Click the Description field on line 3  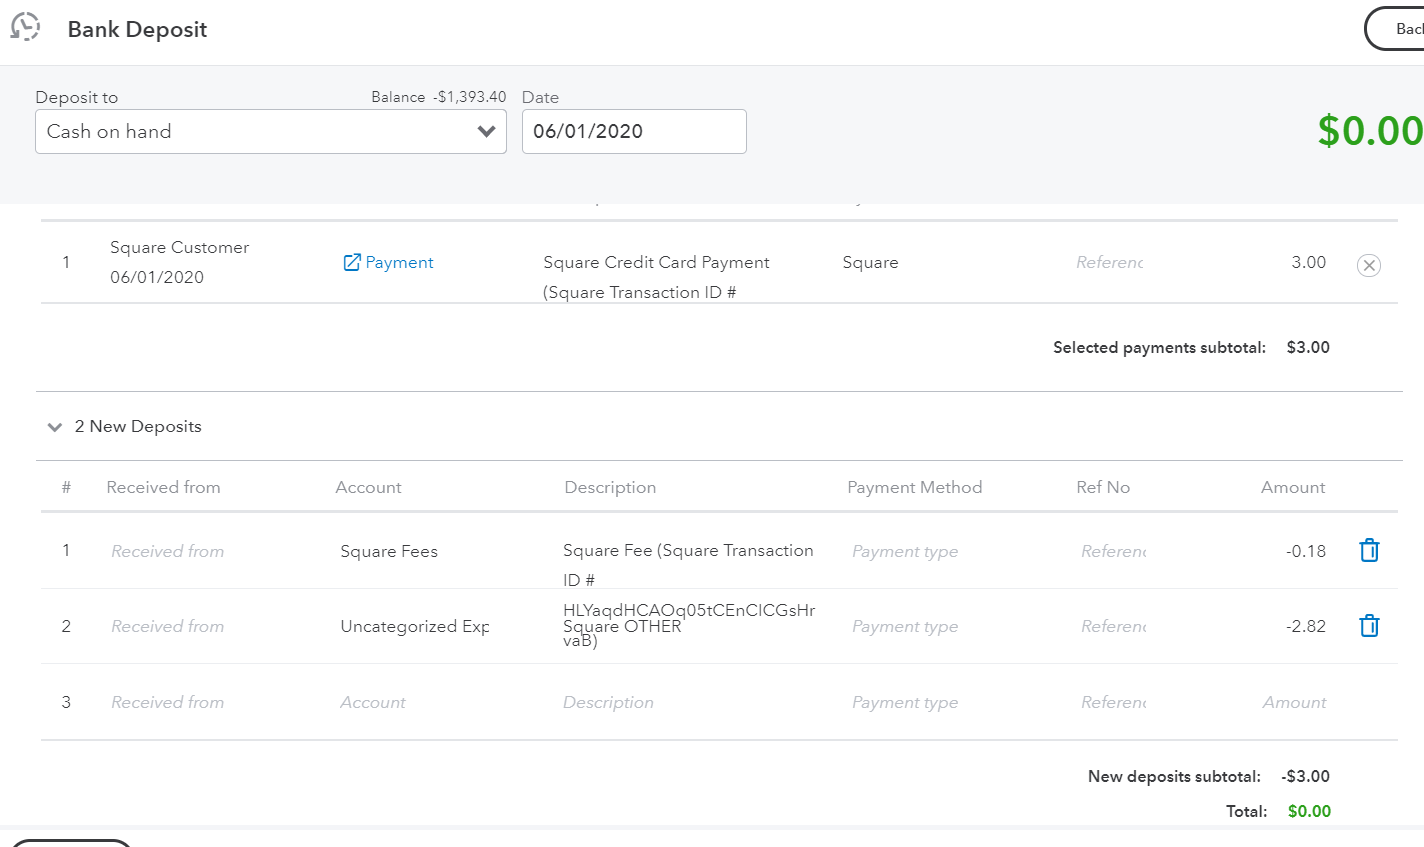608,702
